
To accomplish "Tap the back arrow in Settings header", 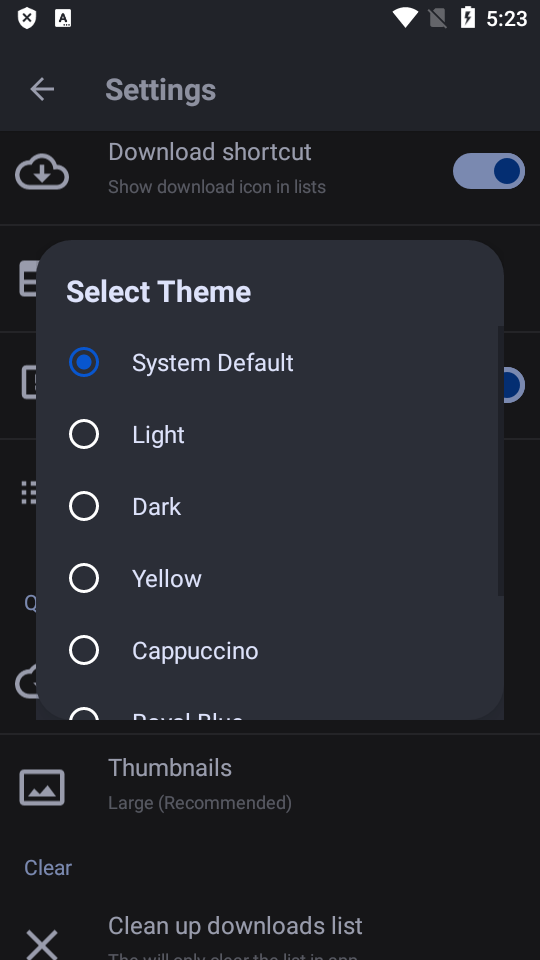I will pos(42,89).
